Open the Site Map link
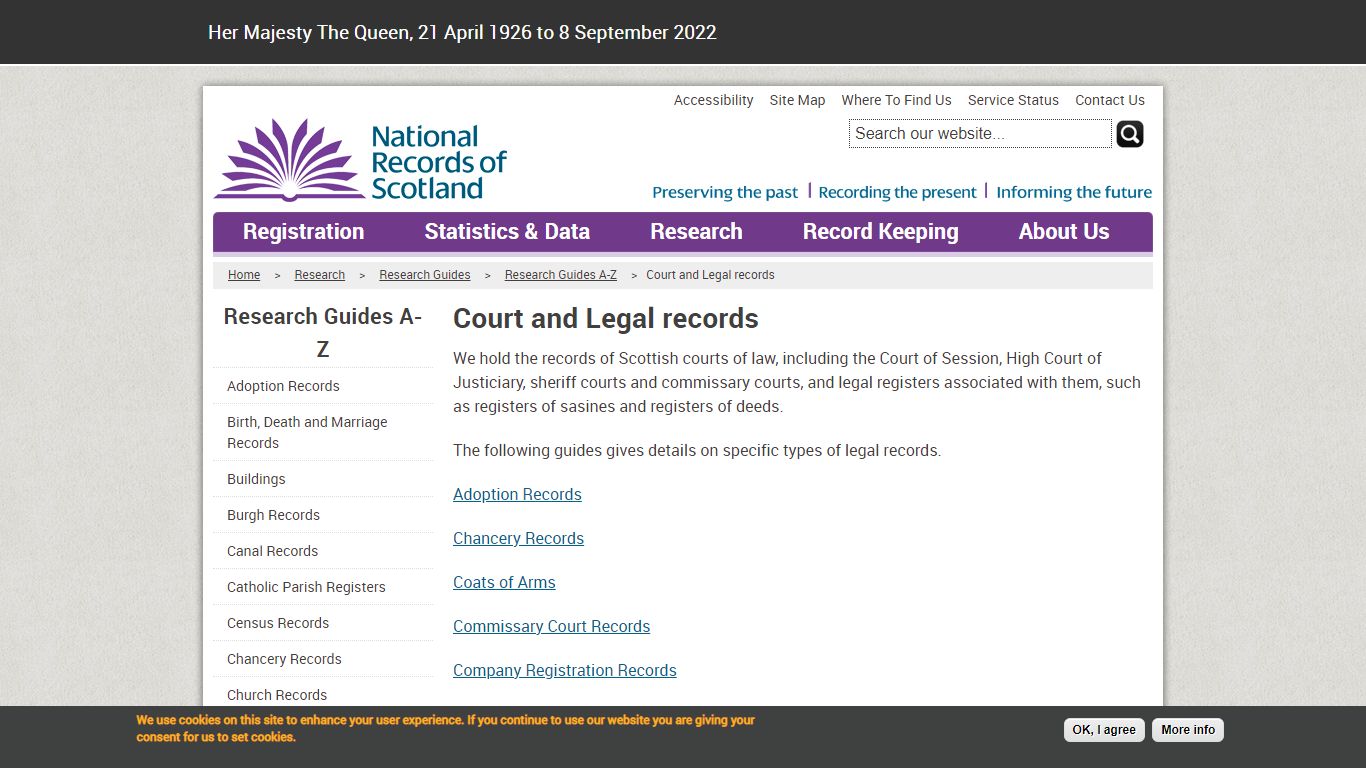This screenshot has height=768, width=1366. tap(797, 100)
